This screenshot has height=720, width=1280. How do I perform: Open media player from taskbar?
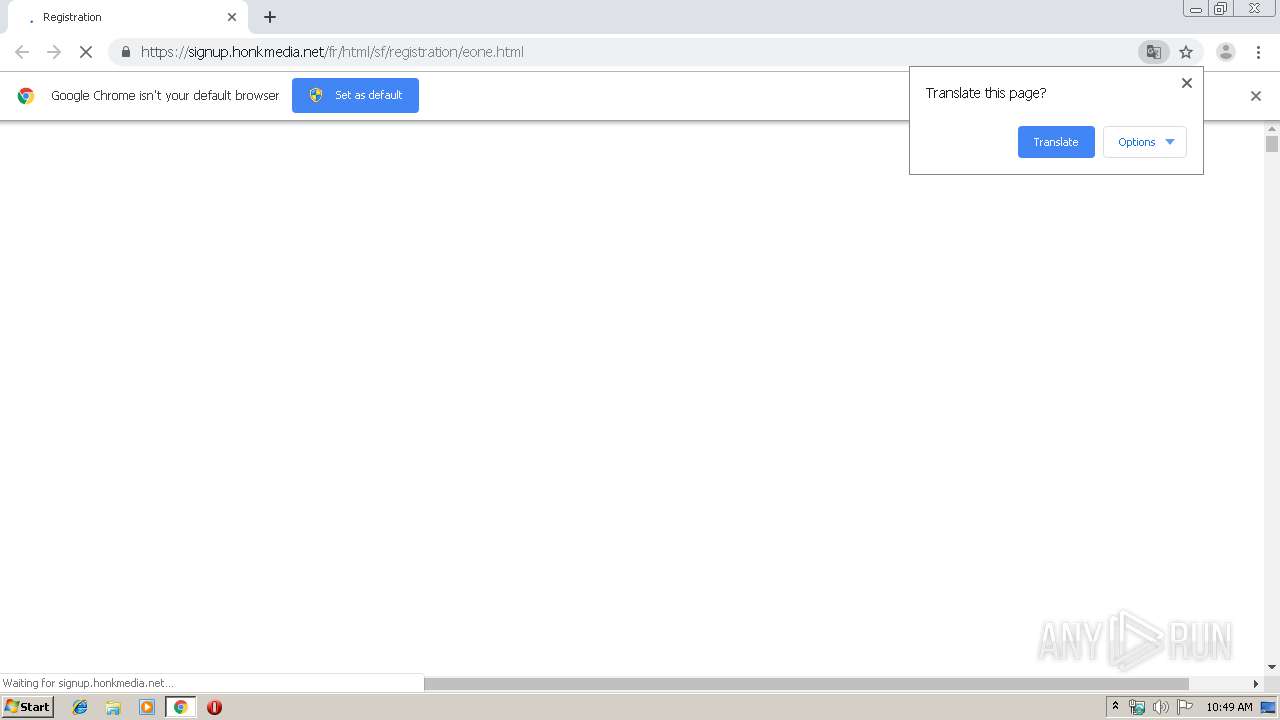147,707
